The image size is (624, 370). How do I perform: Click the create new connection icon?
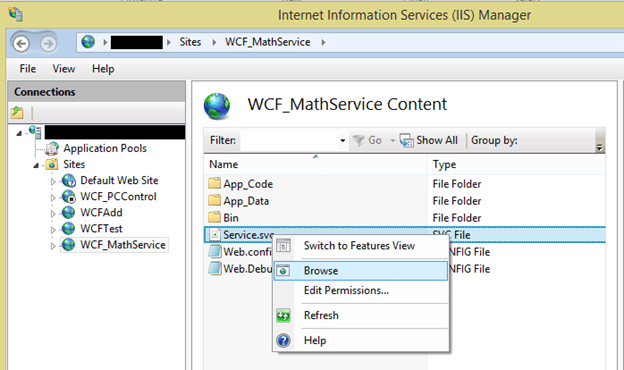coord(17,113)
